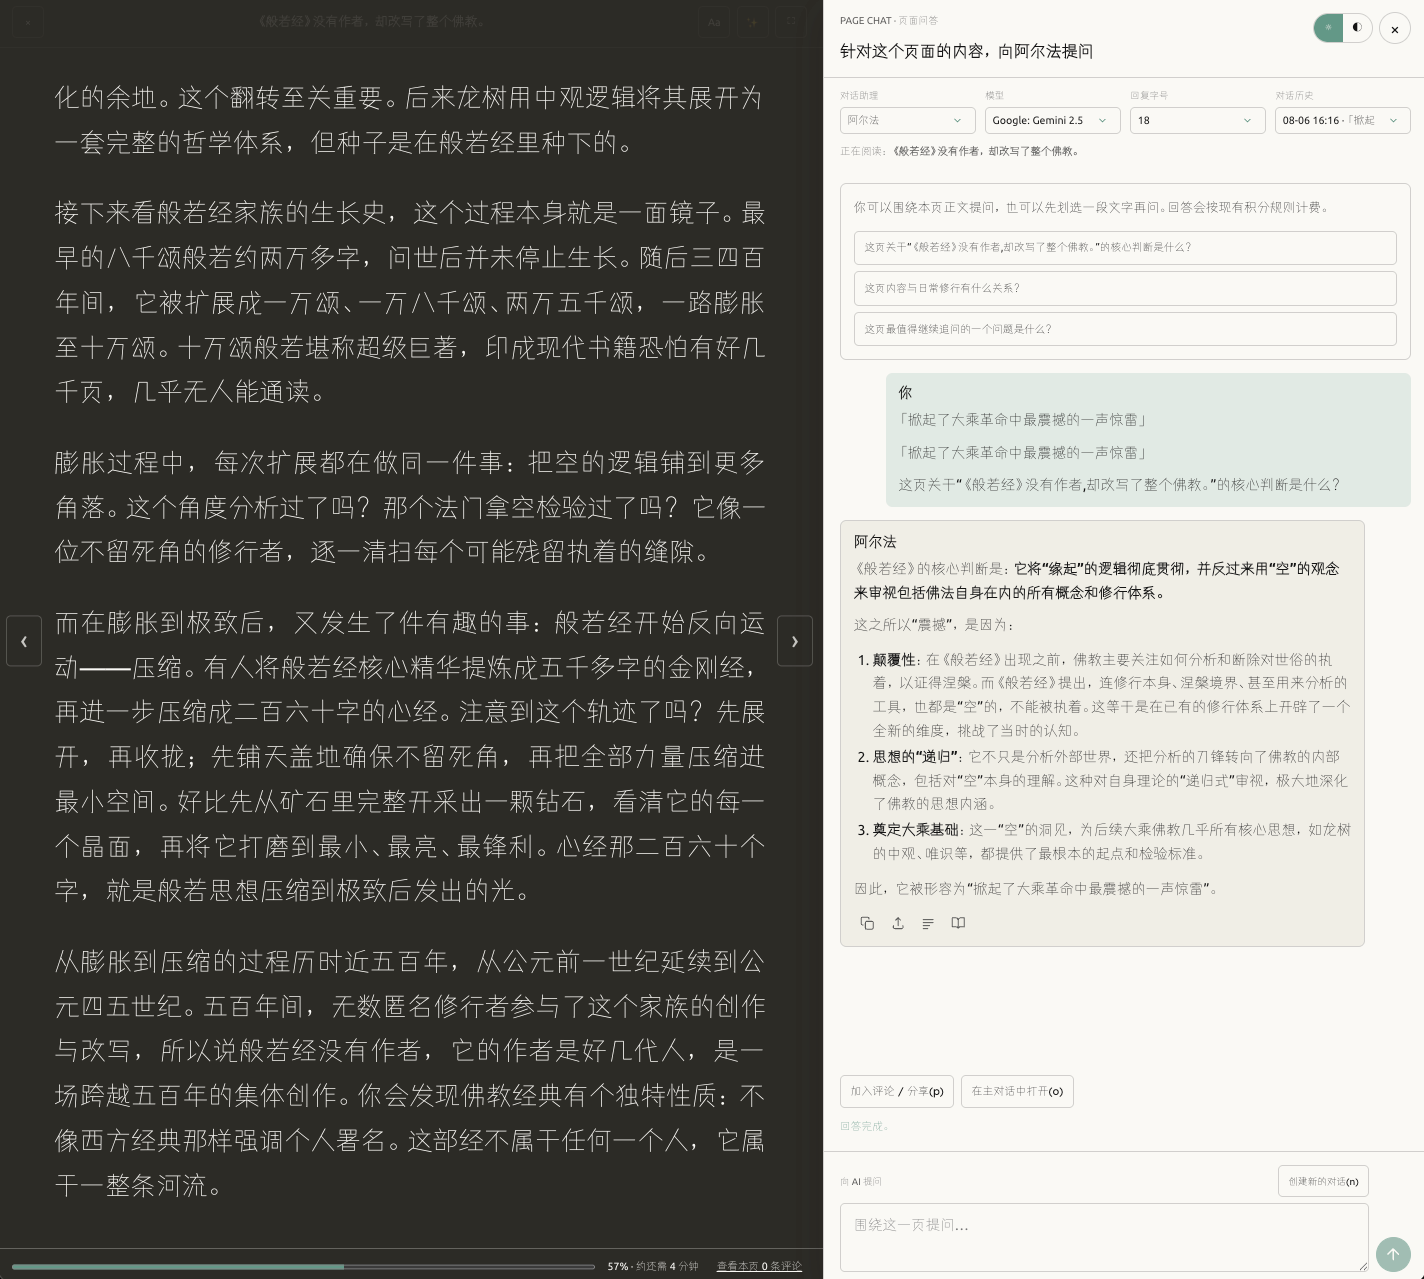Click the 莫定大乘基础 list item in the answer

pyautogui.click(x=1111, y=842)
